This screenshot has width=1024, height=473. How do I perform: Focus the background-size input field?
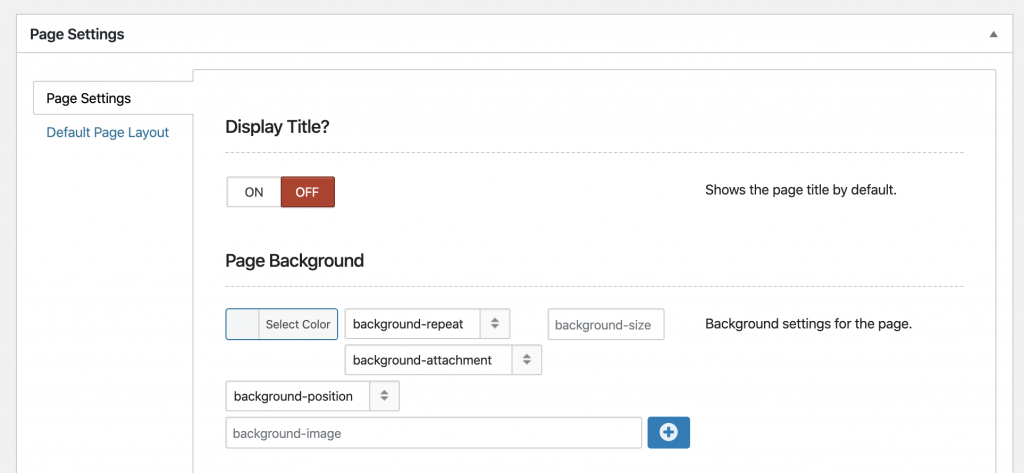click(606, 324)
